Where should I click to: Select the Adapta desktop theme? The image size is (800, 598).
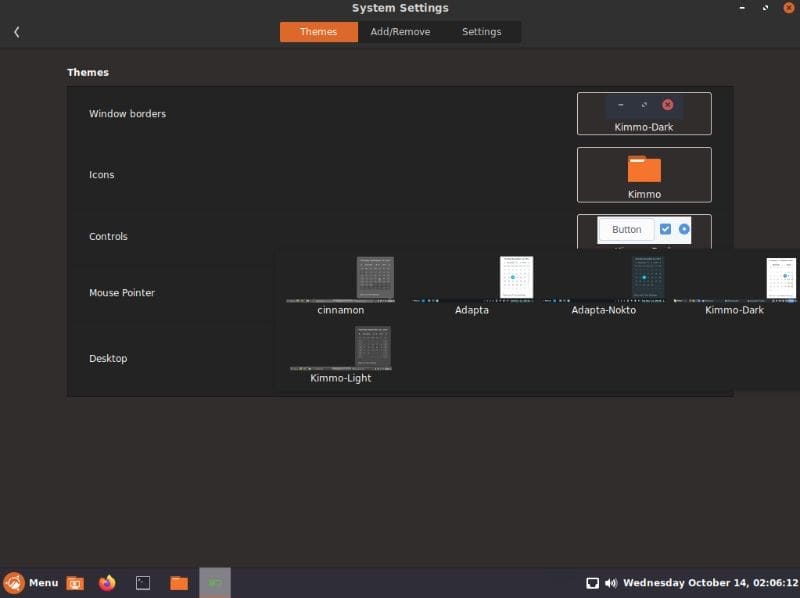point(472,286)
